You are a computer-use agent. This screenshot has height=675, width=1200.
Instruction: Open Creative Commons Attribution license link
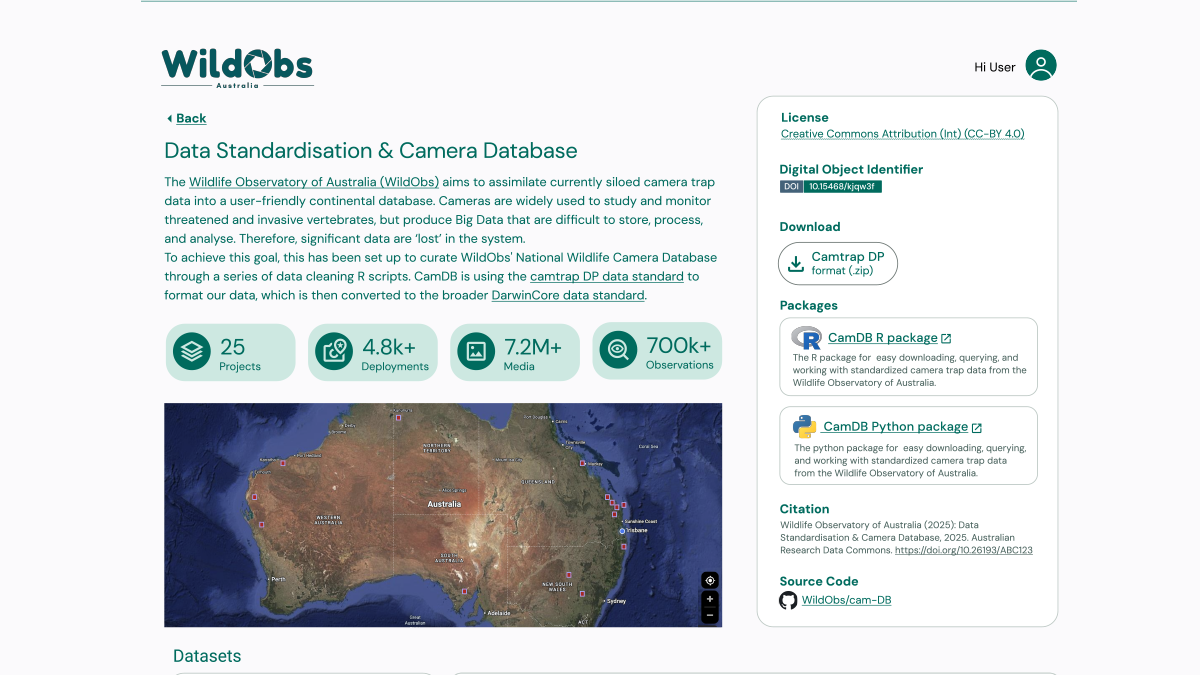click(x=902, y=134)
